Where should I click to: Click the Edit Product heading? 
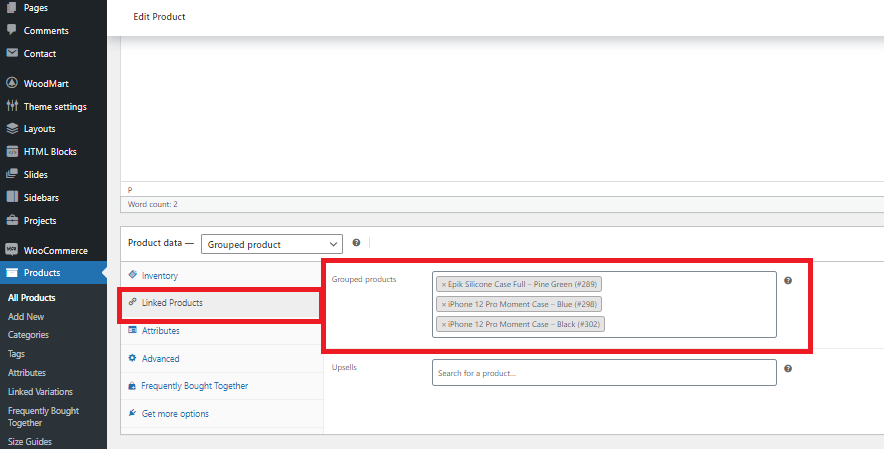coord(159,17)
